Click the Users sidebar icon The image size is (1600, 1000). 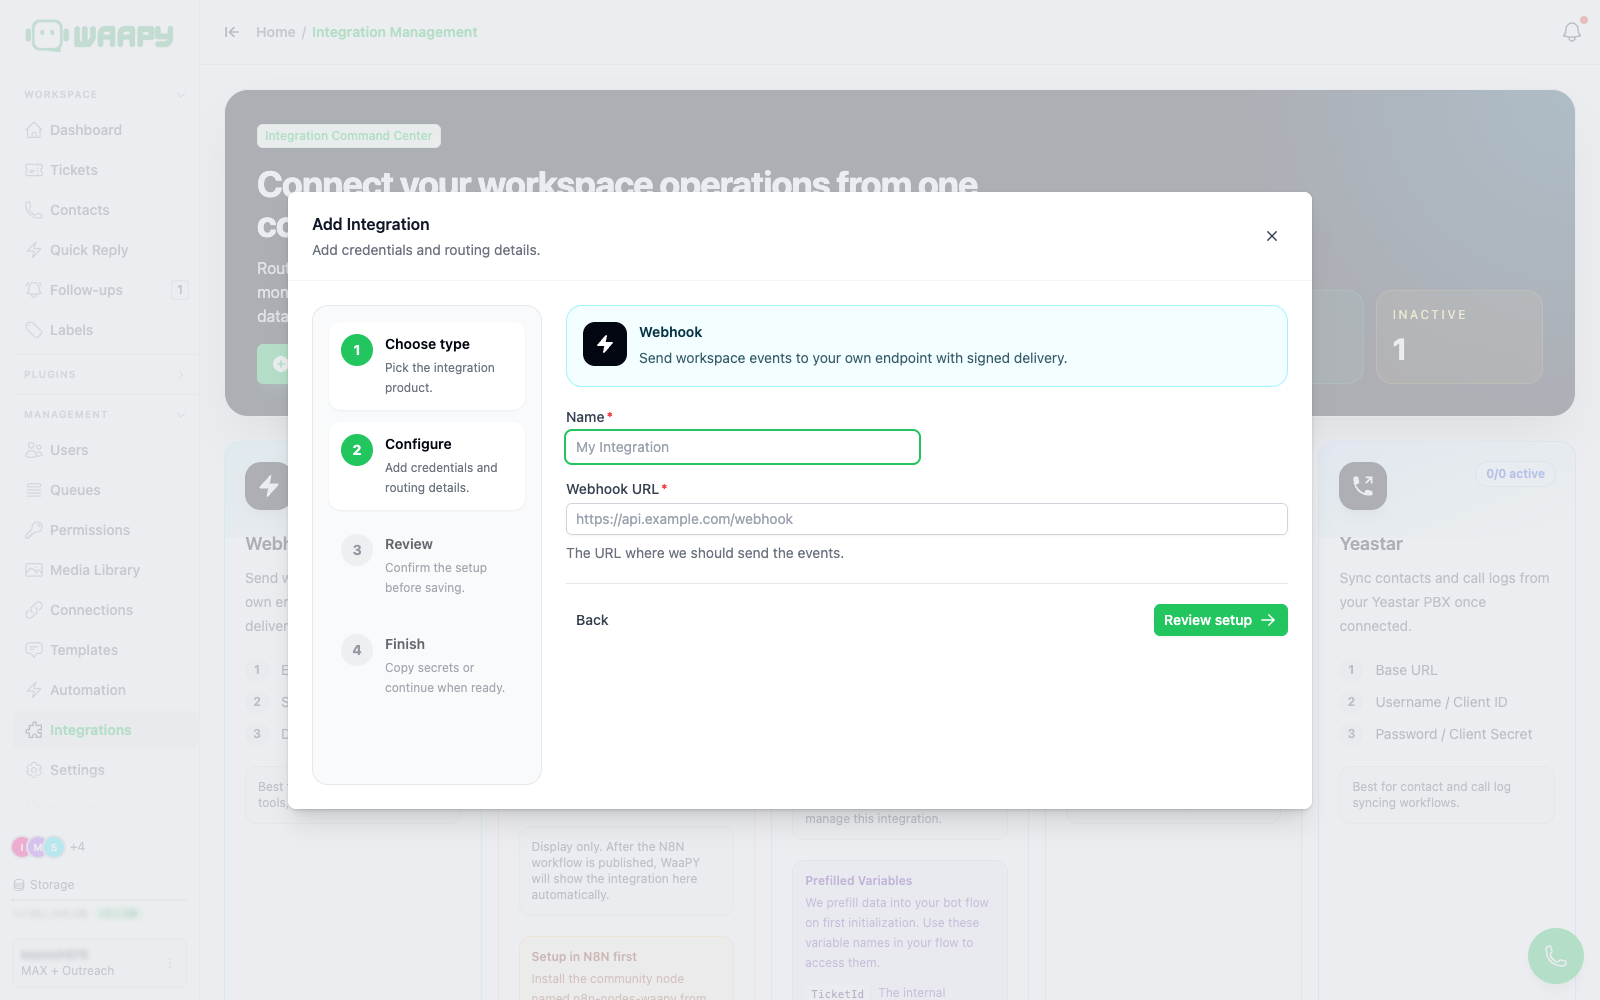pyautogui.click(x=34, y=450)
